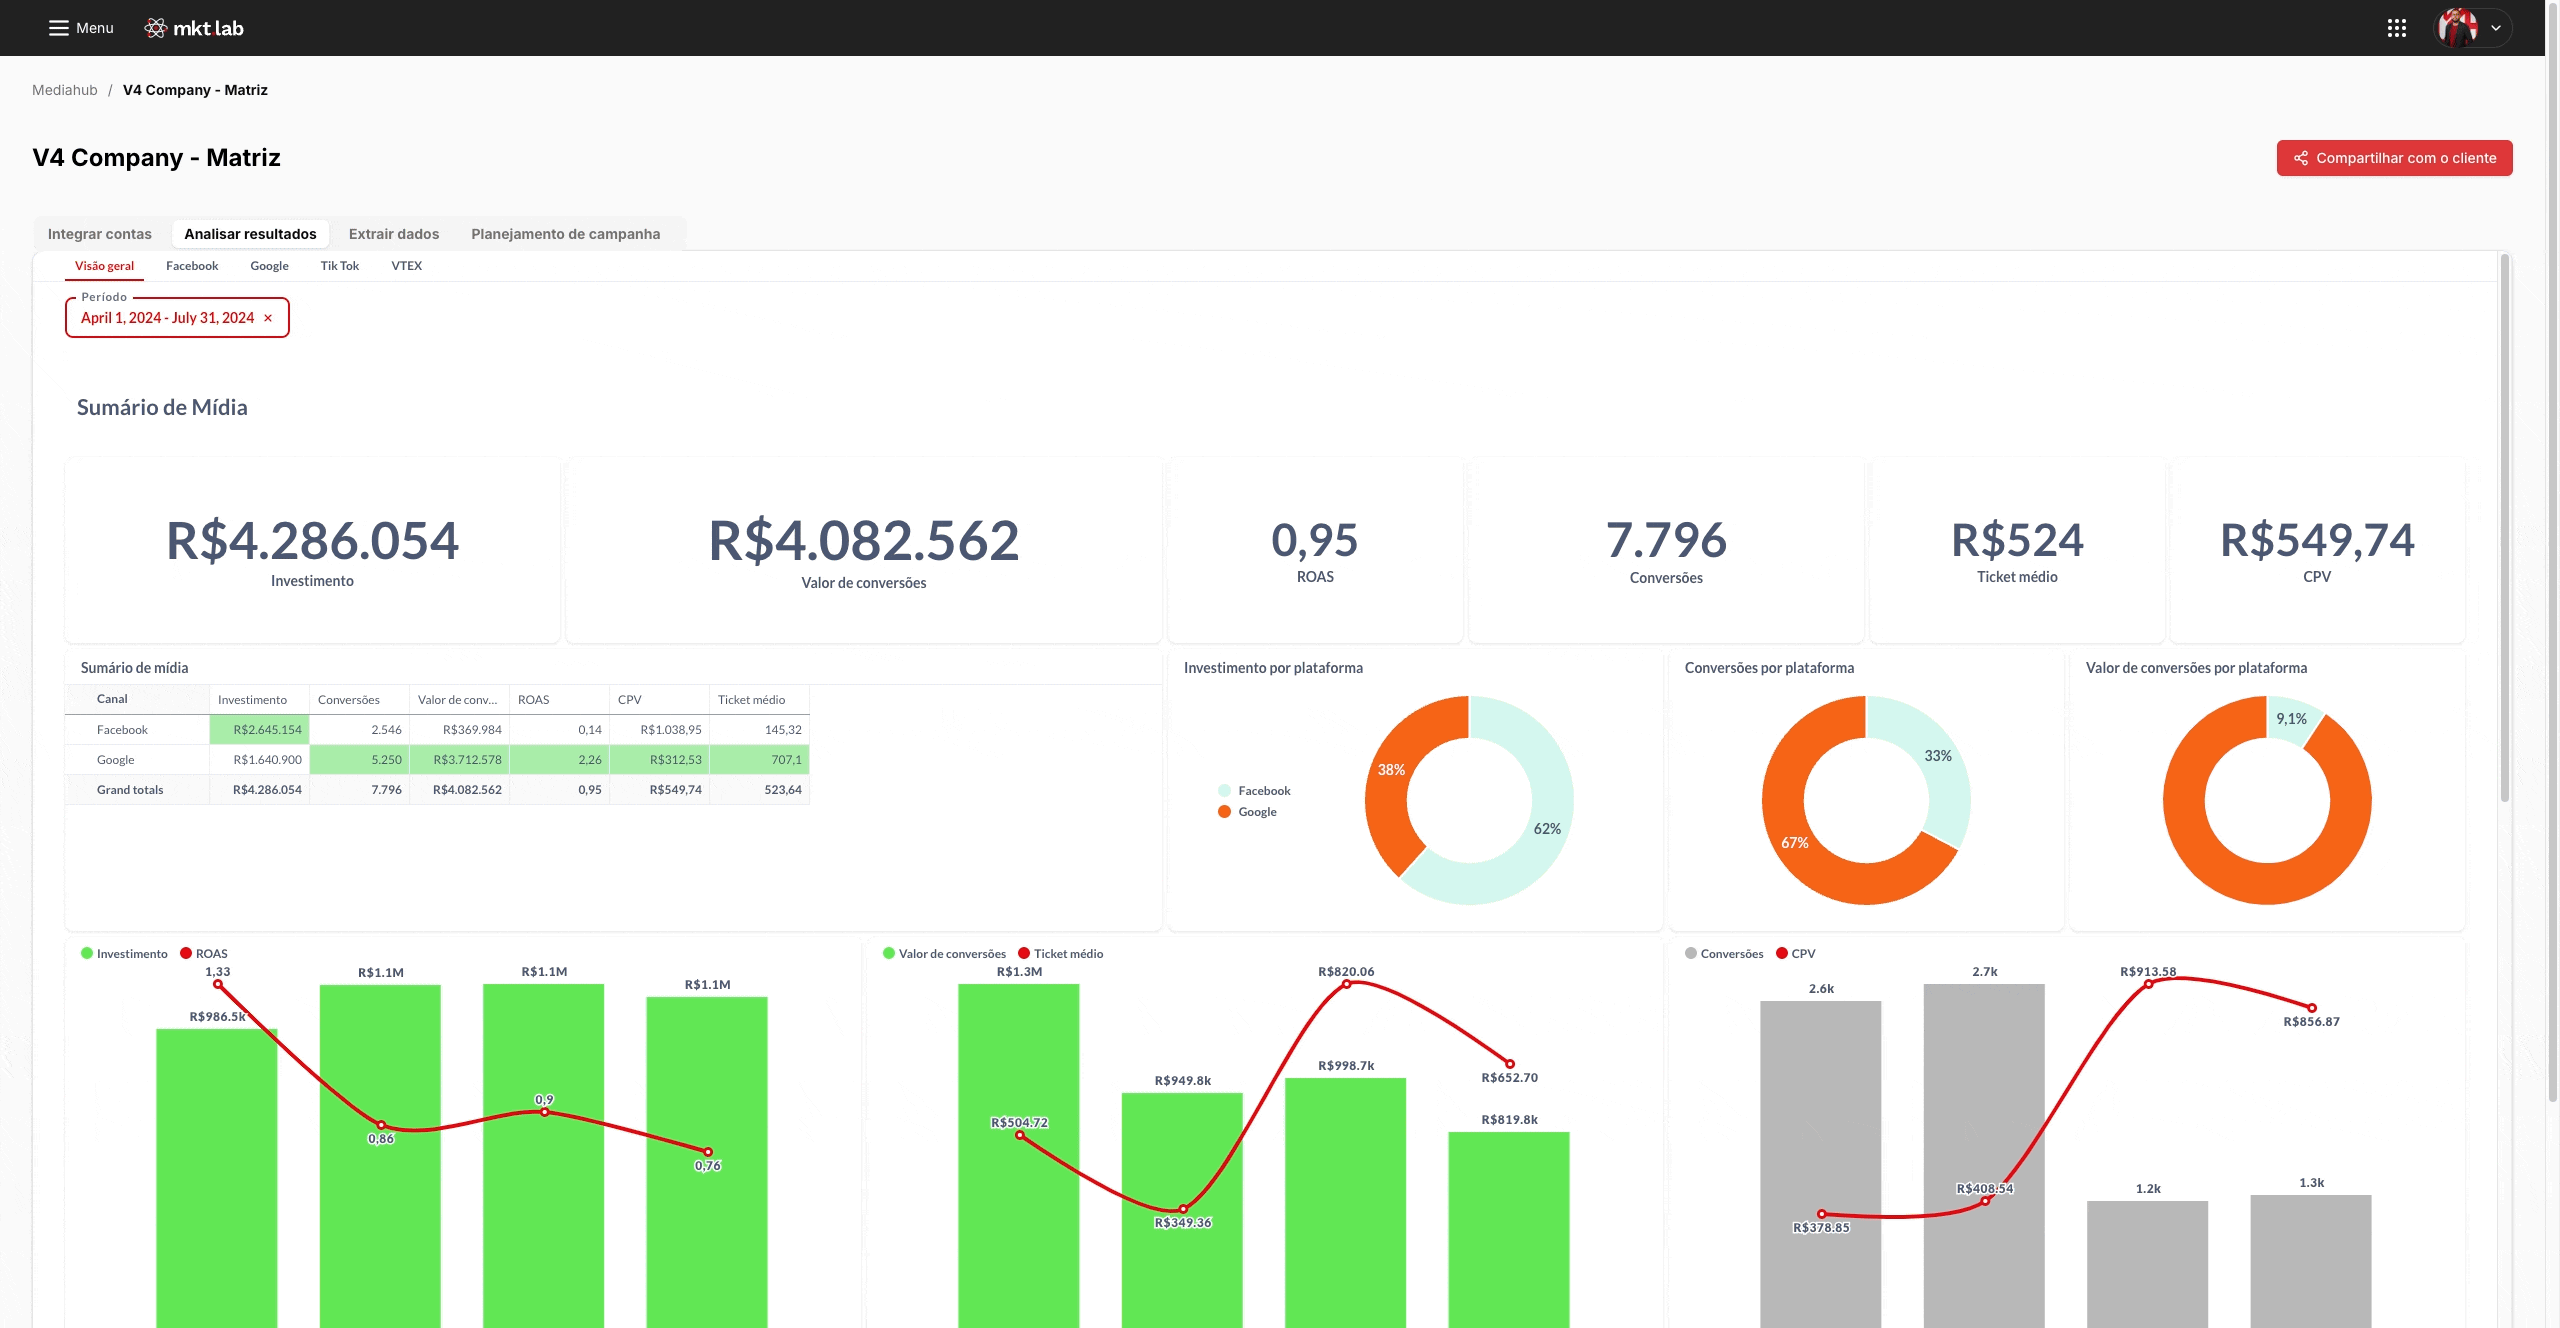Viewport: 2560px width, 1328px height.
Task: Click Compartilhar com o cliente button
Action: (x=2394, y=158)
